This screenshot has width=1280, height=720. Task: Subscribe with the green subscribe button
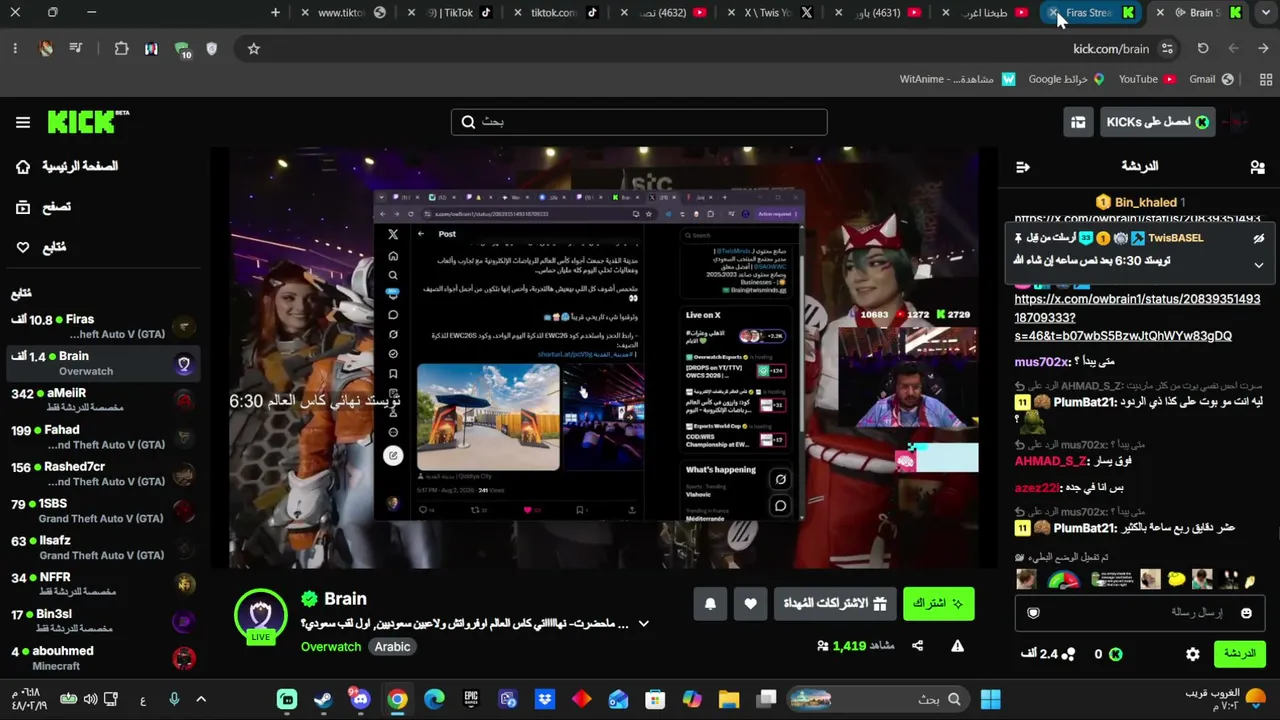pos(938,604)
